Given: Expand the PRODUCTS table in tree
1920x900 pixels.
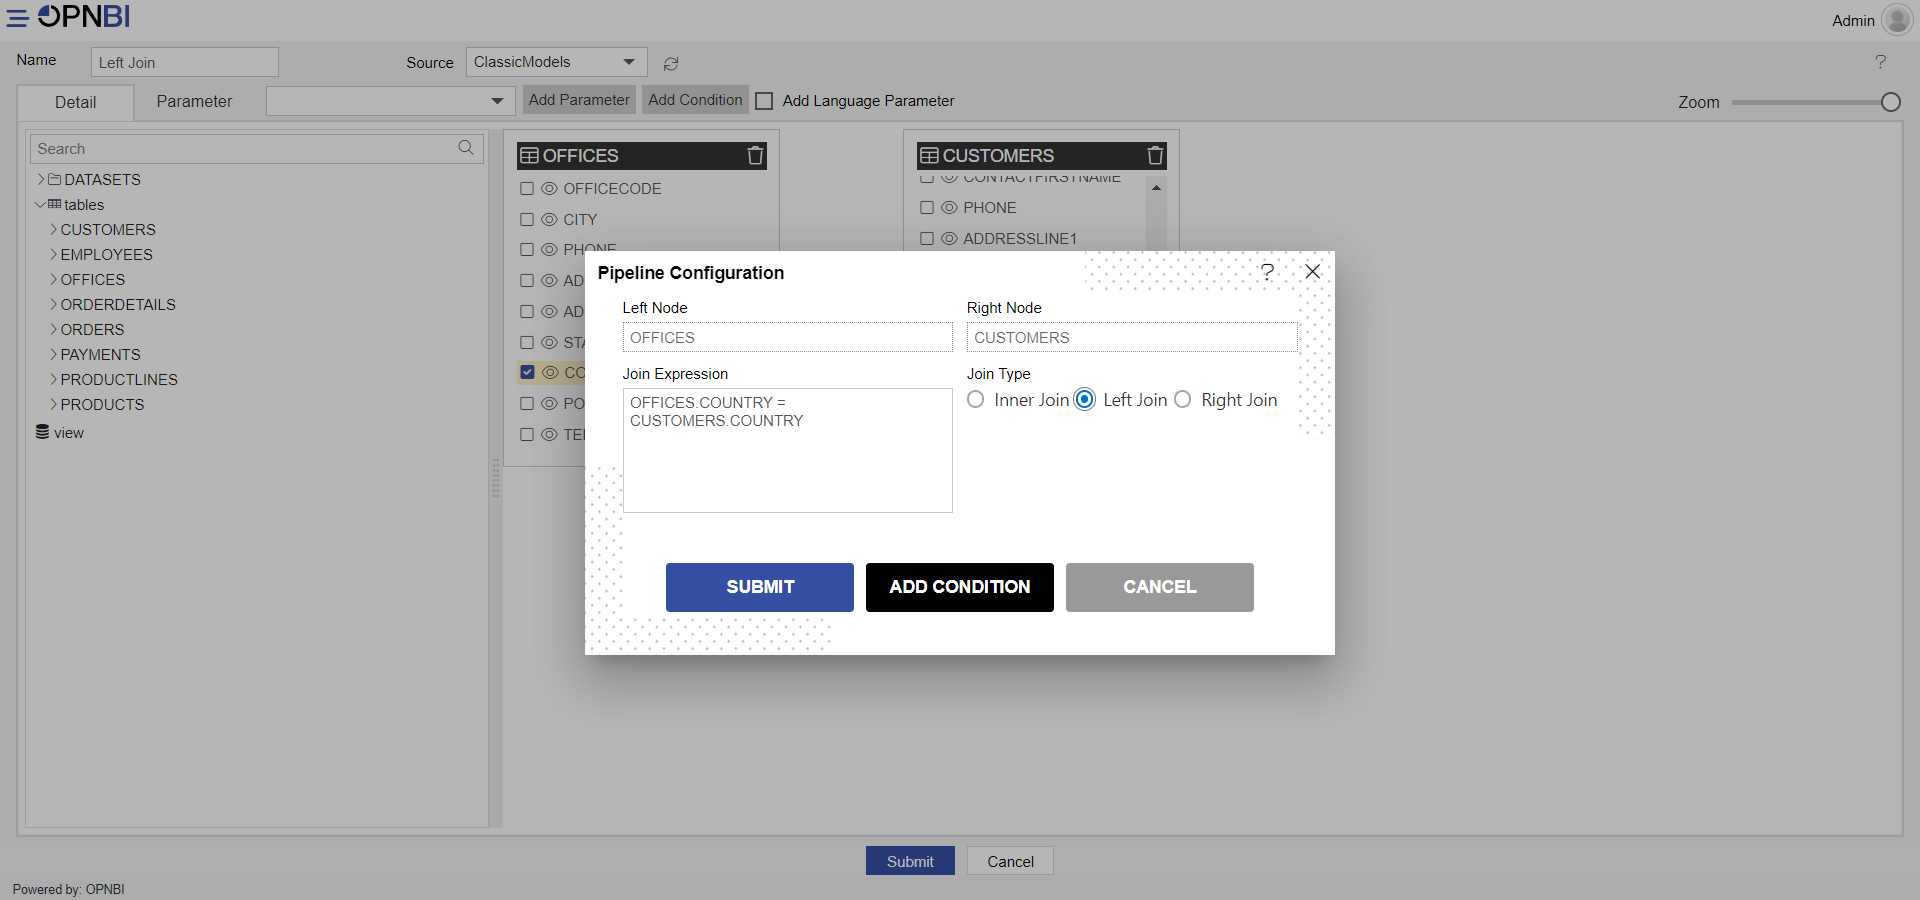Looking at the screenshot, I should [x=54, y=405].
